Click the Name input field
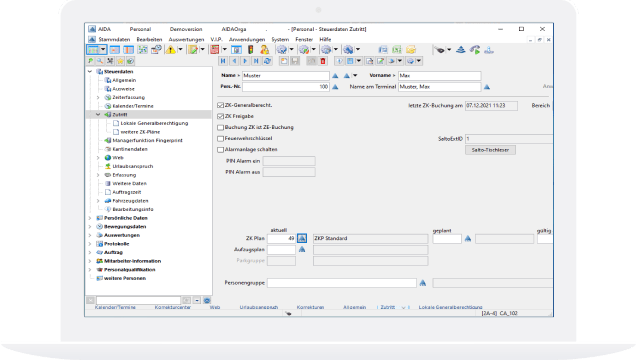 [286, 76]
